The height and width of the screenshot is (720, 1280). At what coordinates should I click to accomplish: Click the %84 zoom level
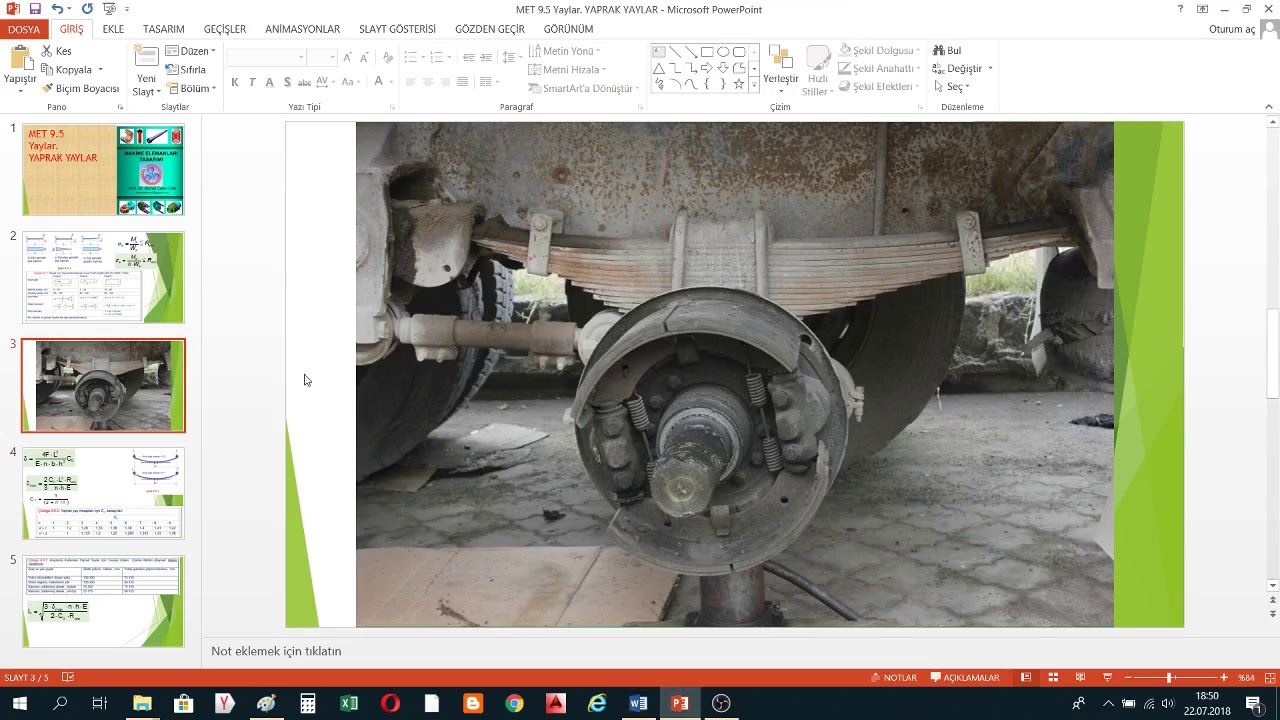coord(1246,677)
